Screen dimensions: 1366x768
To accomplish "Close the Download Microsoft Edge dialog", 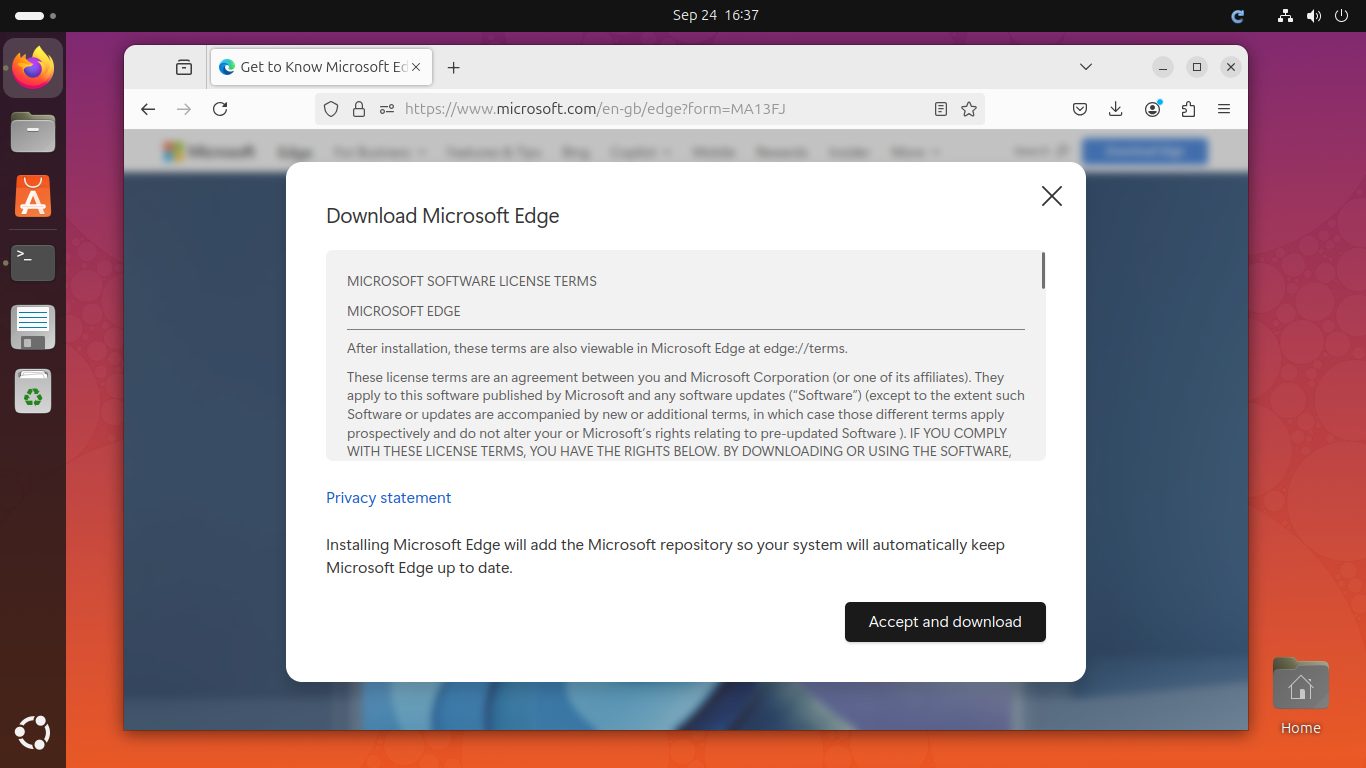I will pyautogui.click(x=1051, y=196).
